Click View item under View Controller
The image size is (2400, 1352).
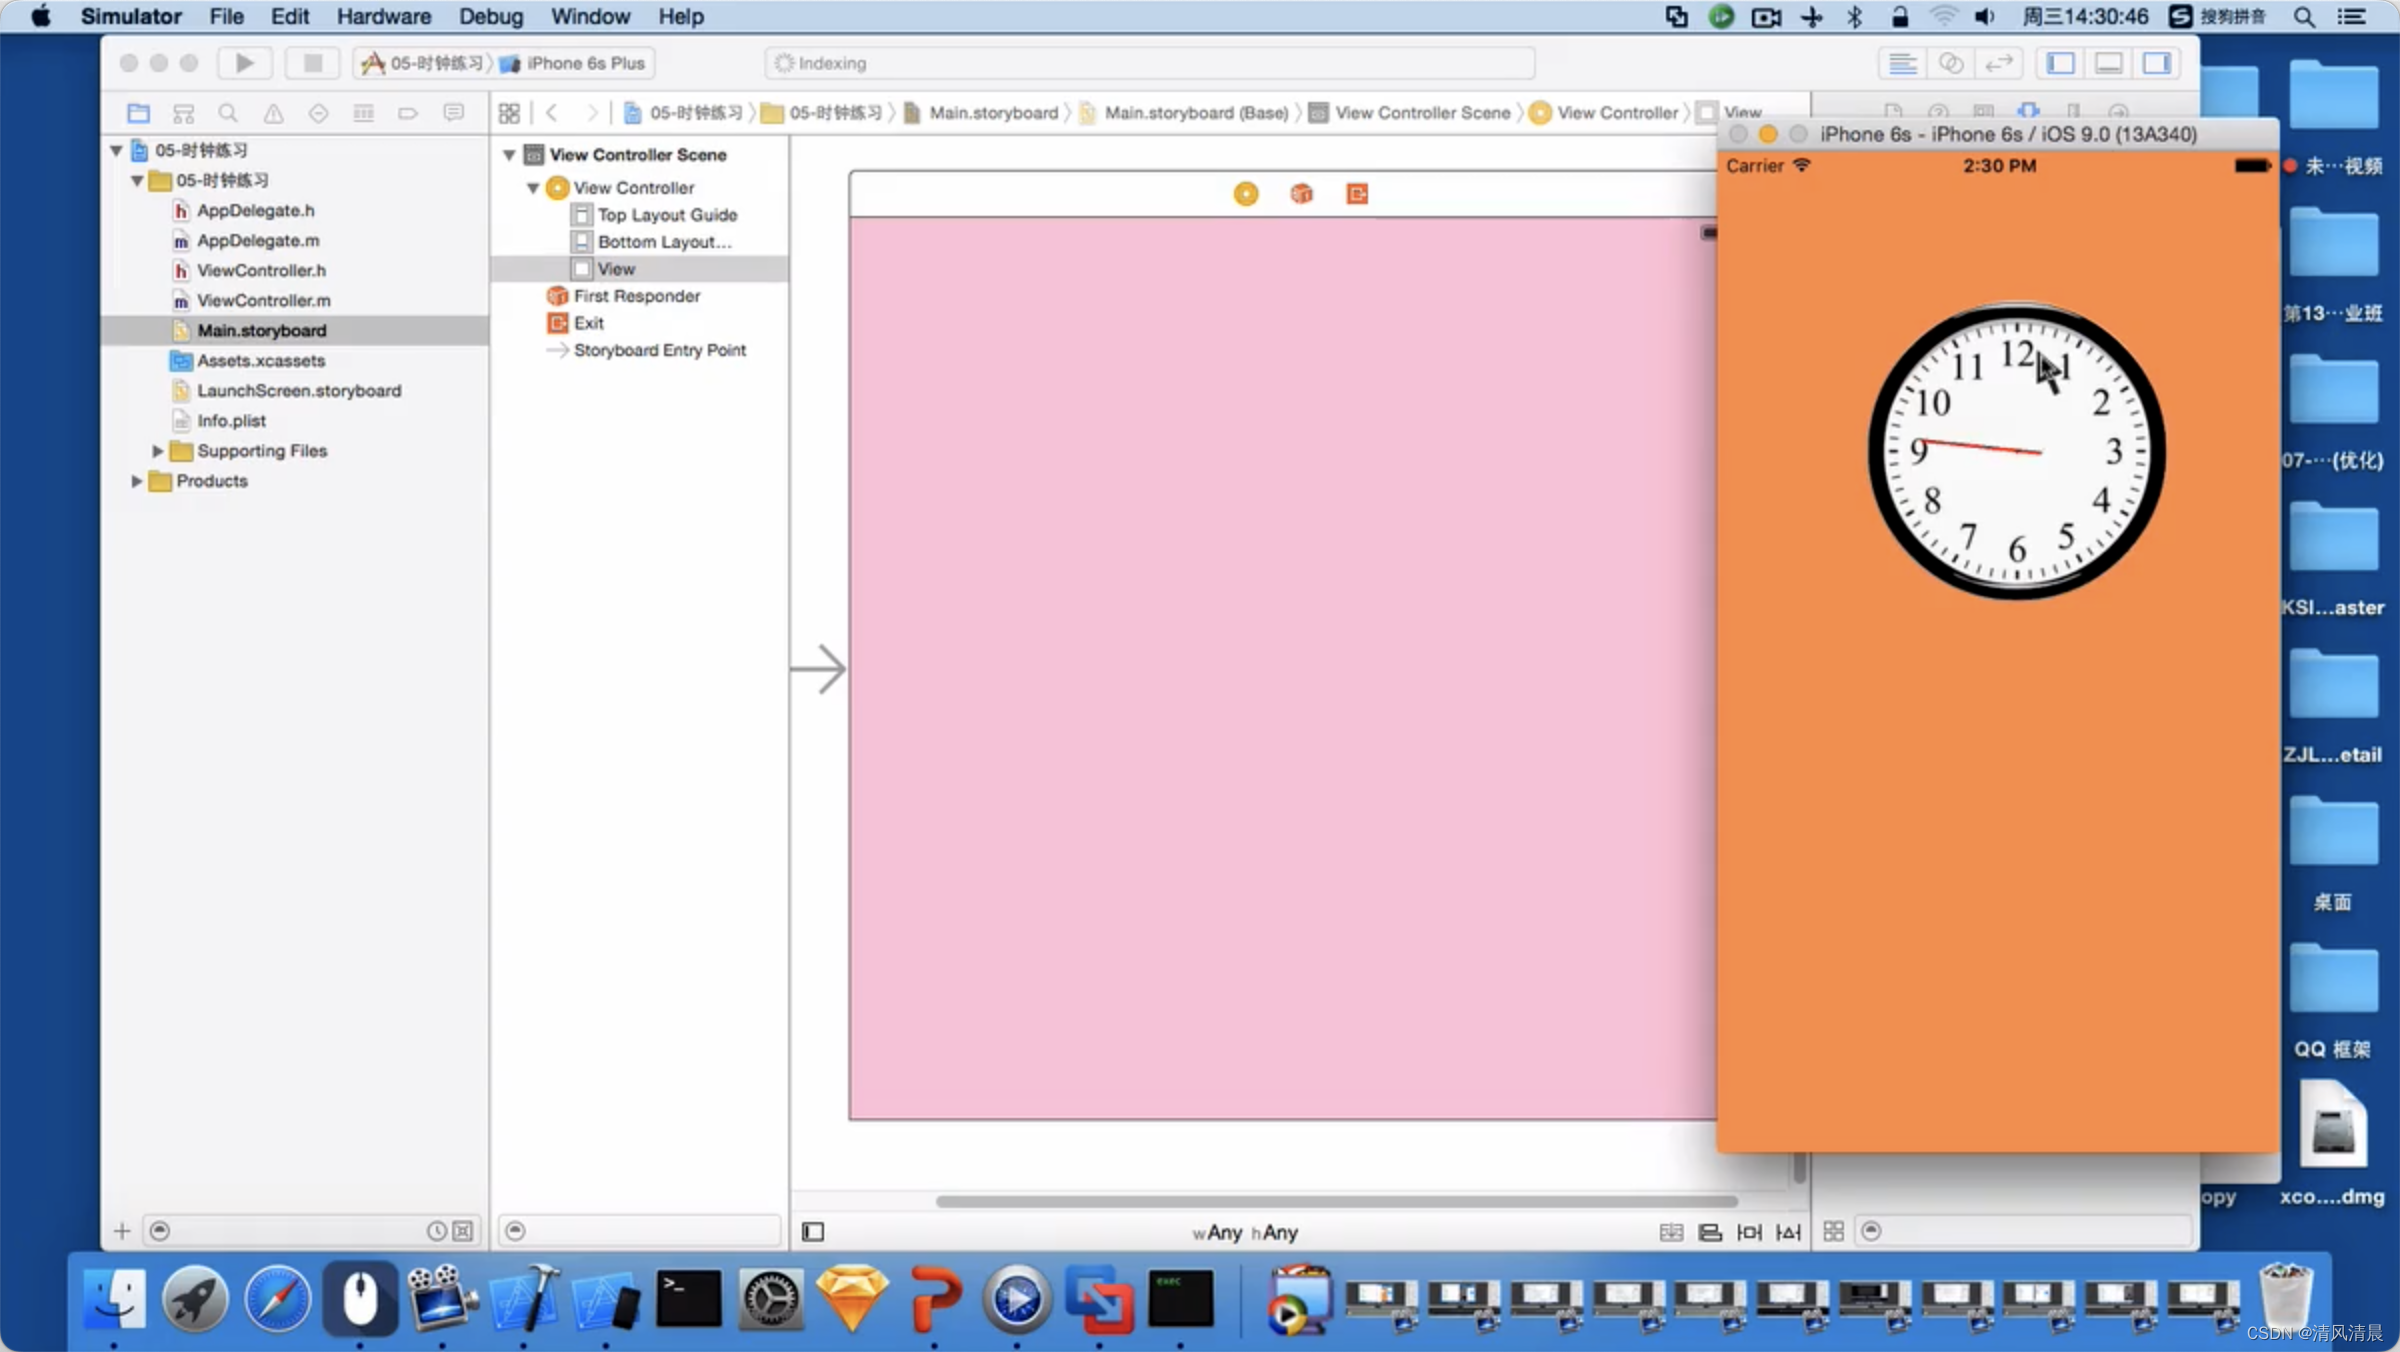(x=615, y=267)
